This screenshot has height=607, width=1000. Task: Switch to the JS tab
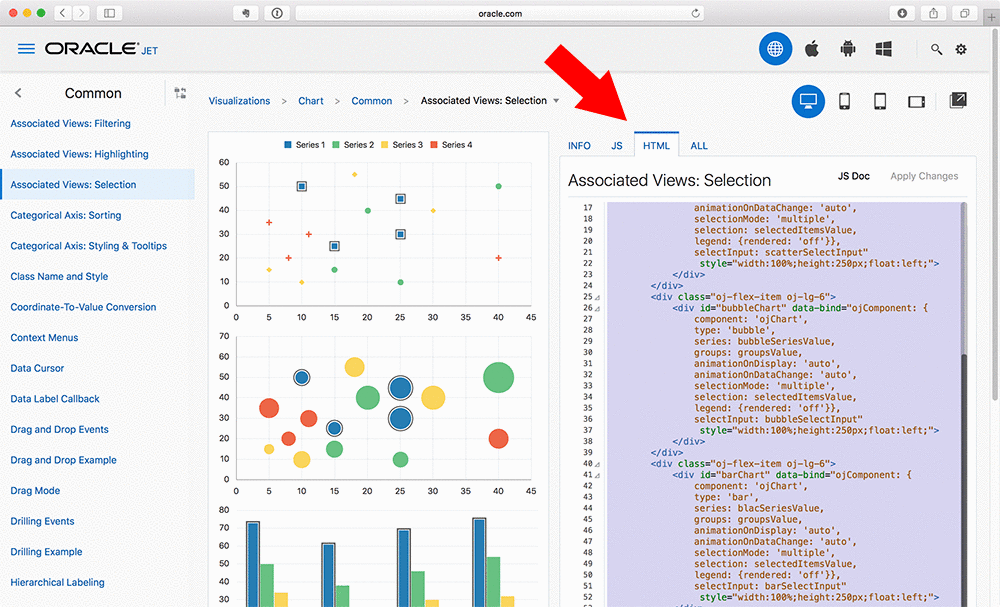[x=617, y=145]
